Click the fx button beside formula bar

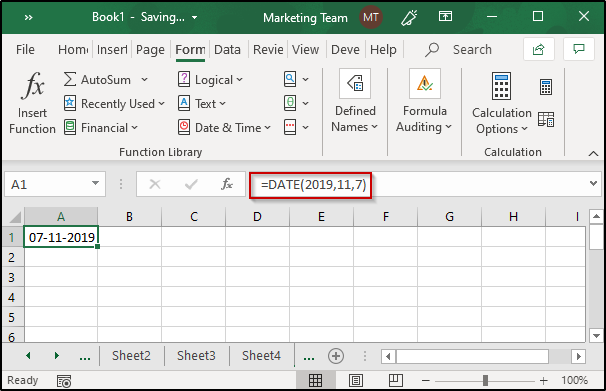(227, 184)
